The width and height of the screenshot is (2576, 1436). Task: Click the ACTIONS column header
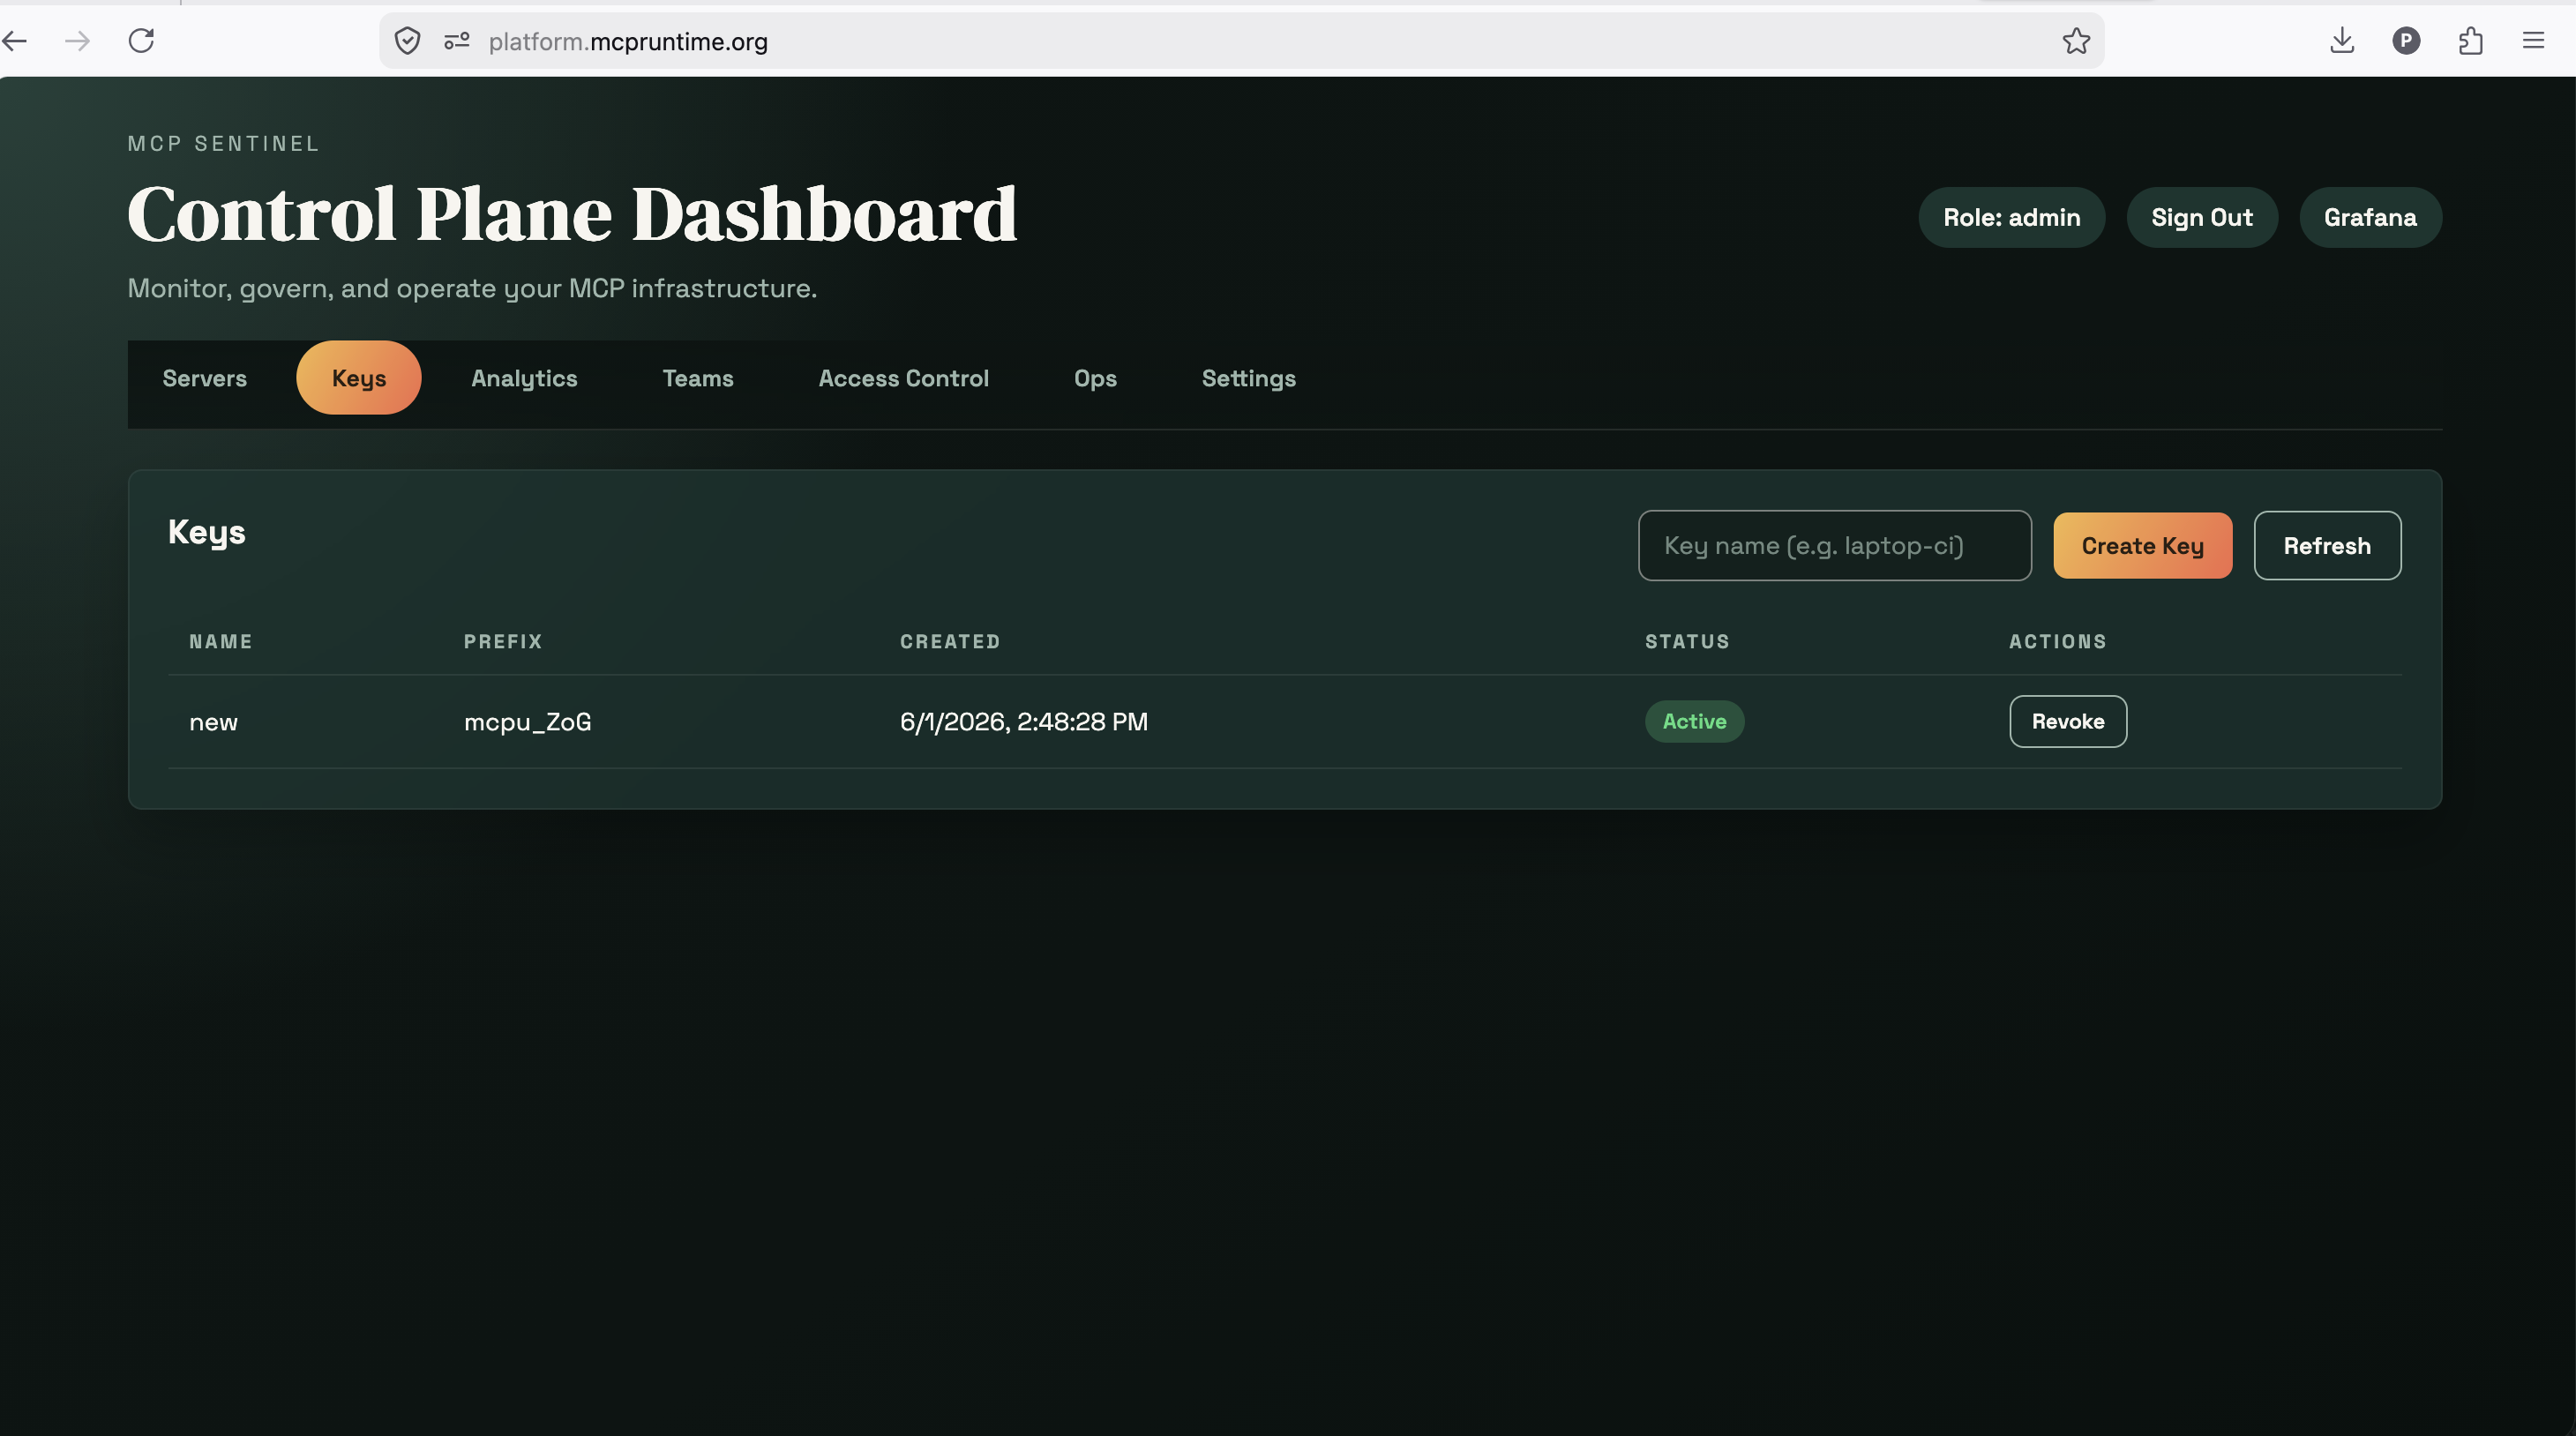(2057, 642)
